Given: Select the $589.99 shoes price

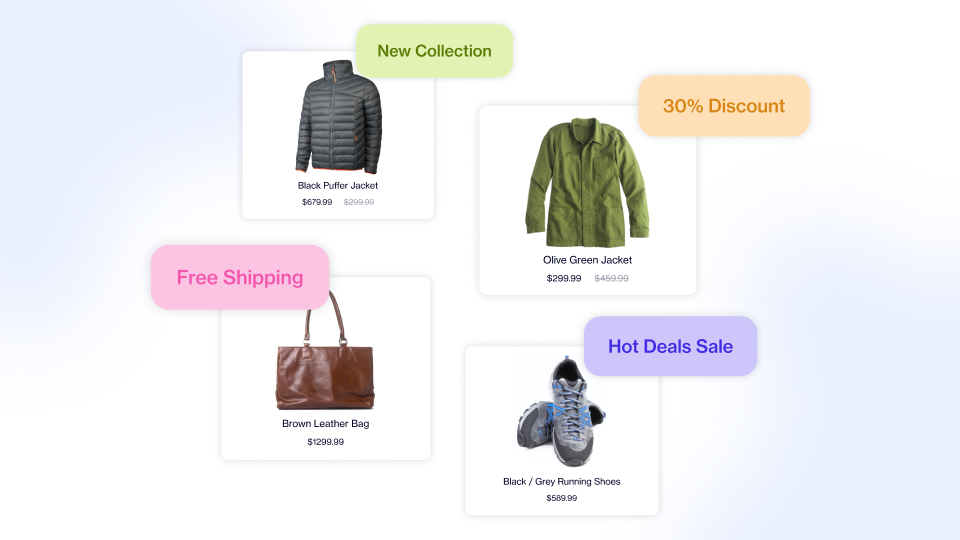Looking at the screenshot, I should click(x=561, y=498).
